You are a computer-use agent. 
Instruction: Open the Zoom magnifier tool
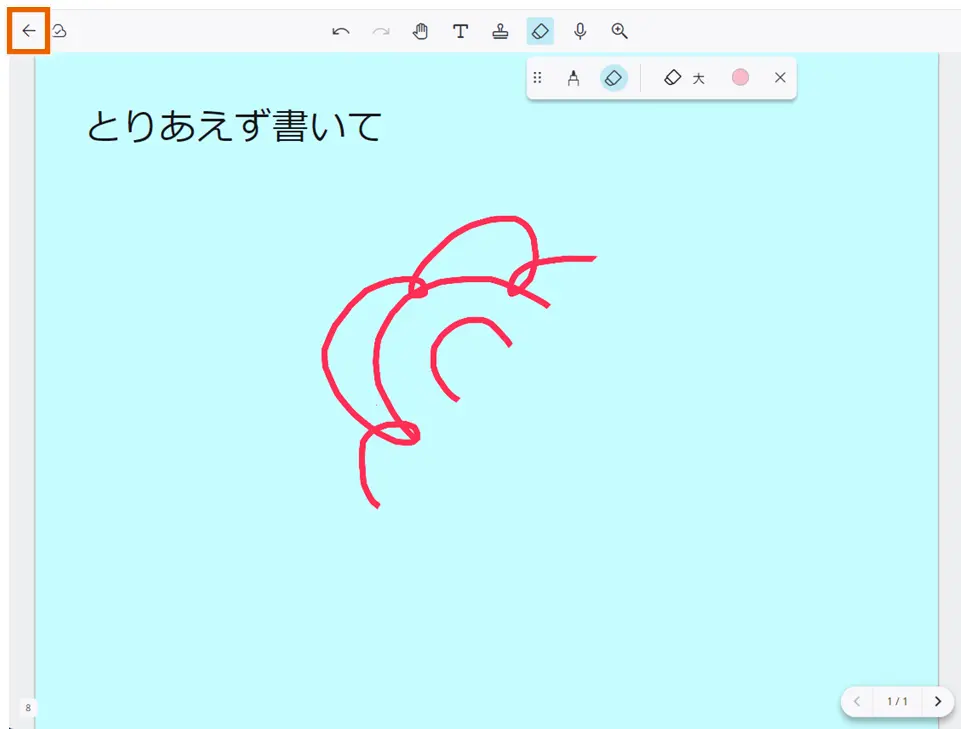619,31
